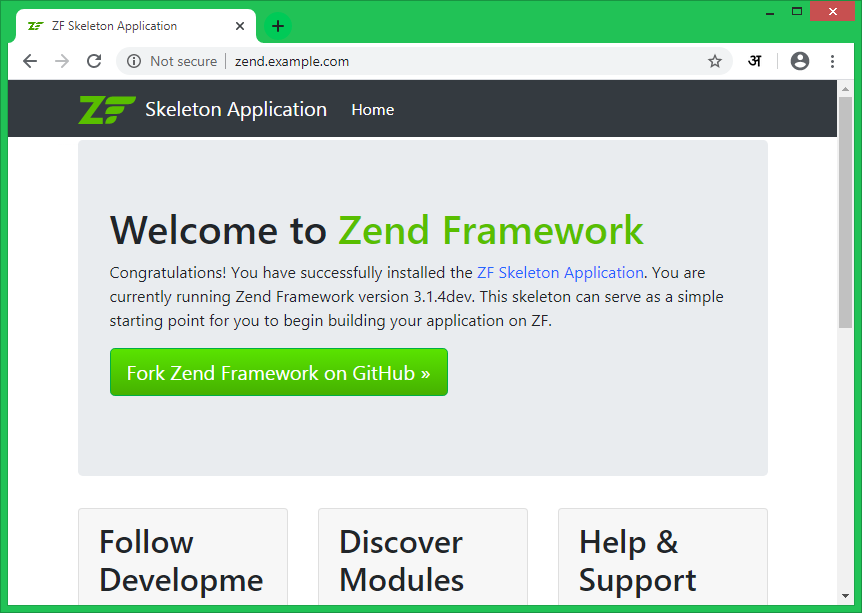Open a new tab with the plus button
862x613 pixels.
pos(278,26)
